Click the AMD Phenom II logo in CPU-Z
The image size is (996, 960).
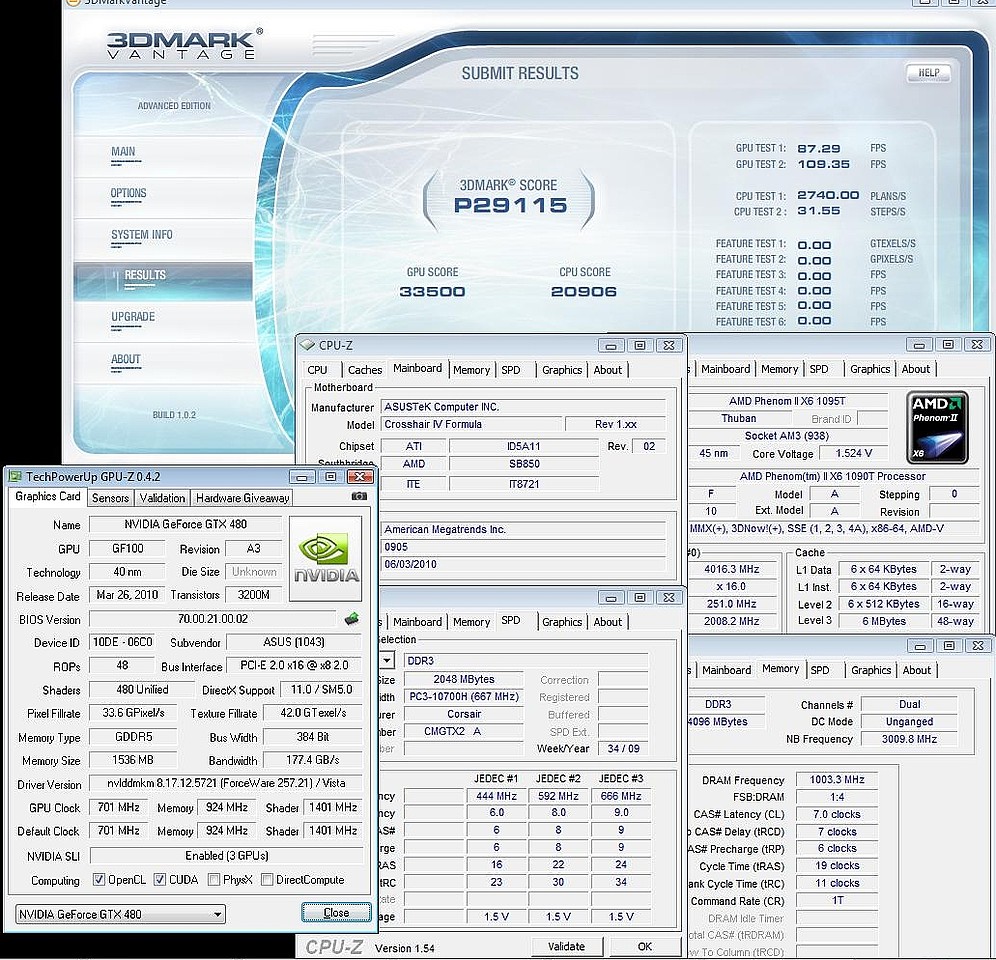[x=937, y=427]
